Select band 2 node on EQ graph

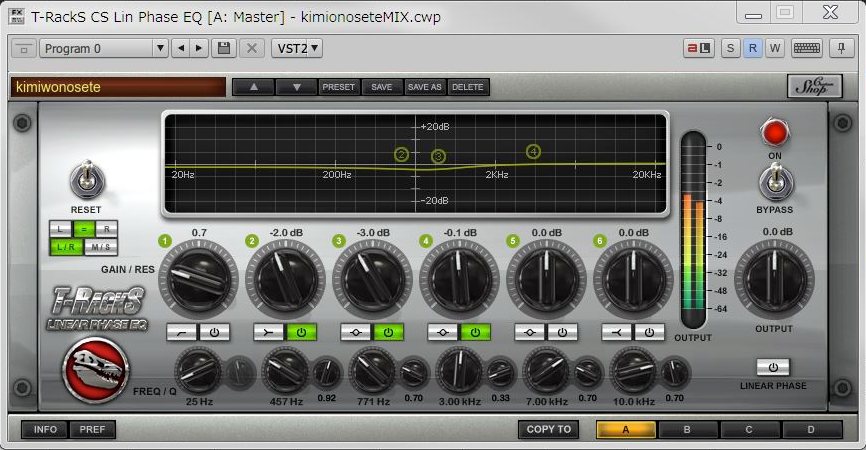coord(402,154)
